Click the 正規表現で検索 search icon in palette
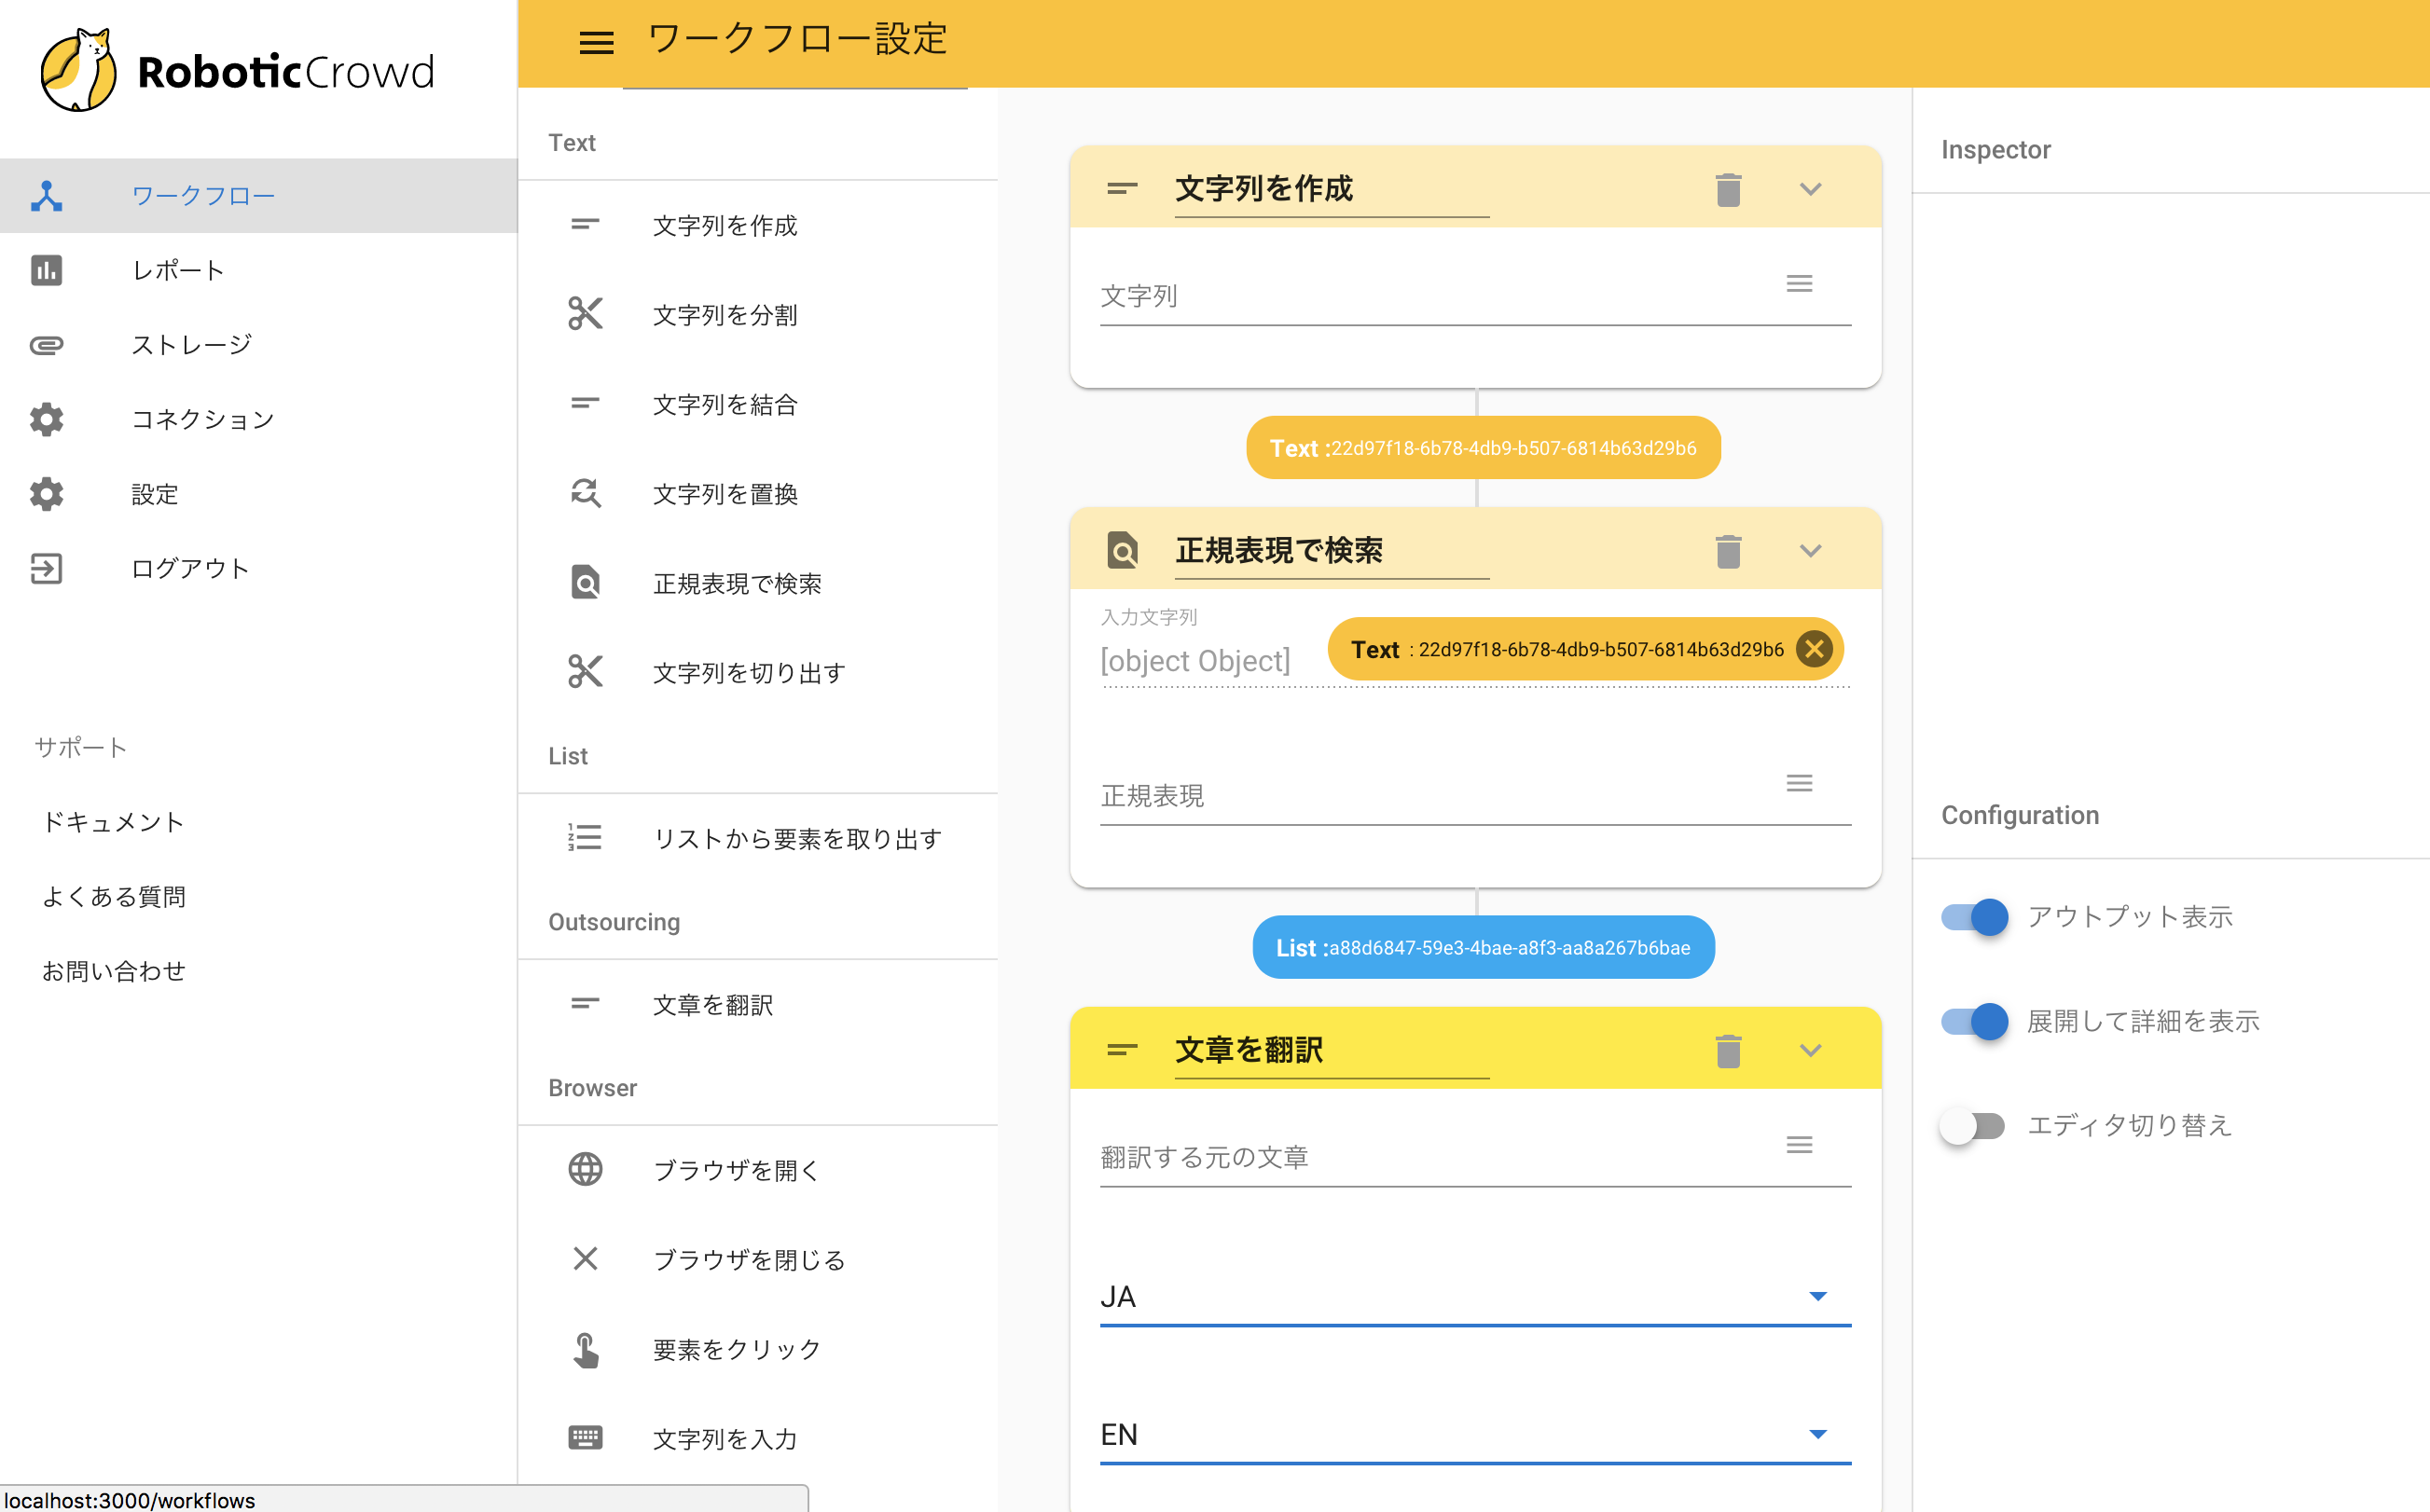Image resolution: width=2430 pixels, height=1512 pixels. (x=585, y=583)
